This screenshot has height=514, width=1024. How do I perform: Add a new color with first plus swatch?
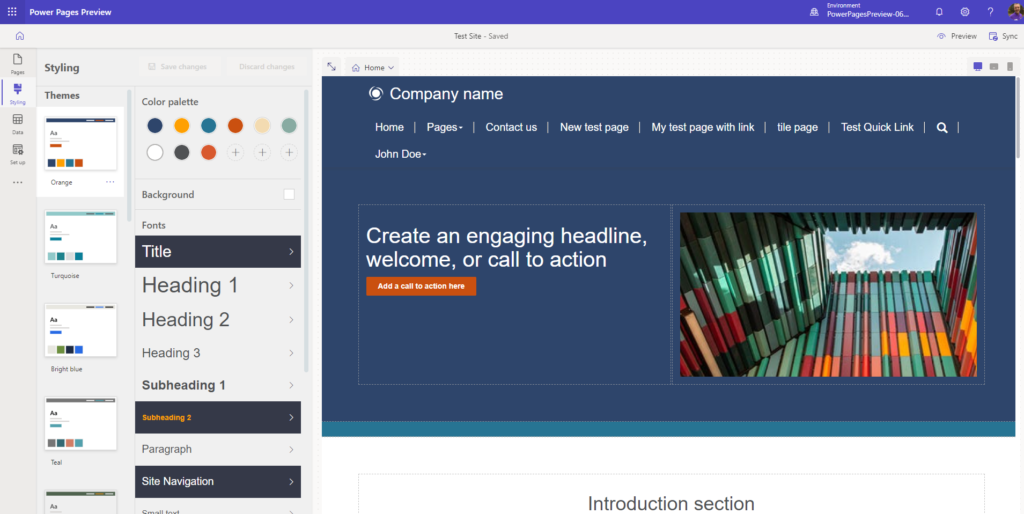pos(235,153)
